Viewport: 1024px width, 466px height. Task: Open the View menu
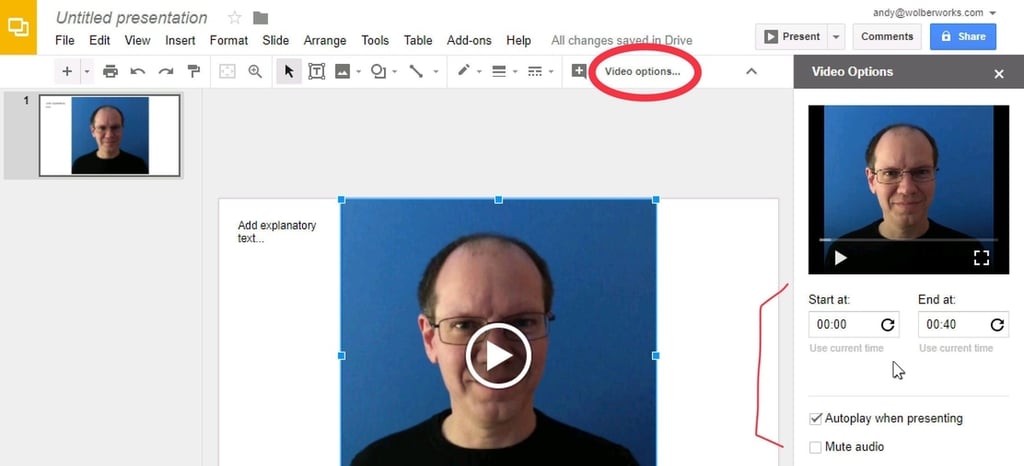pos(137,40)
